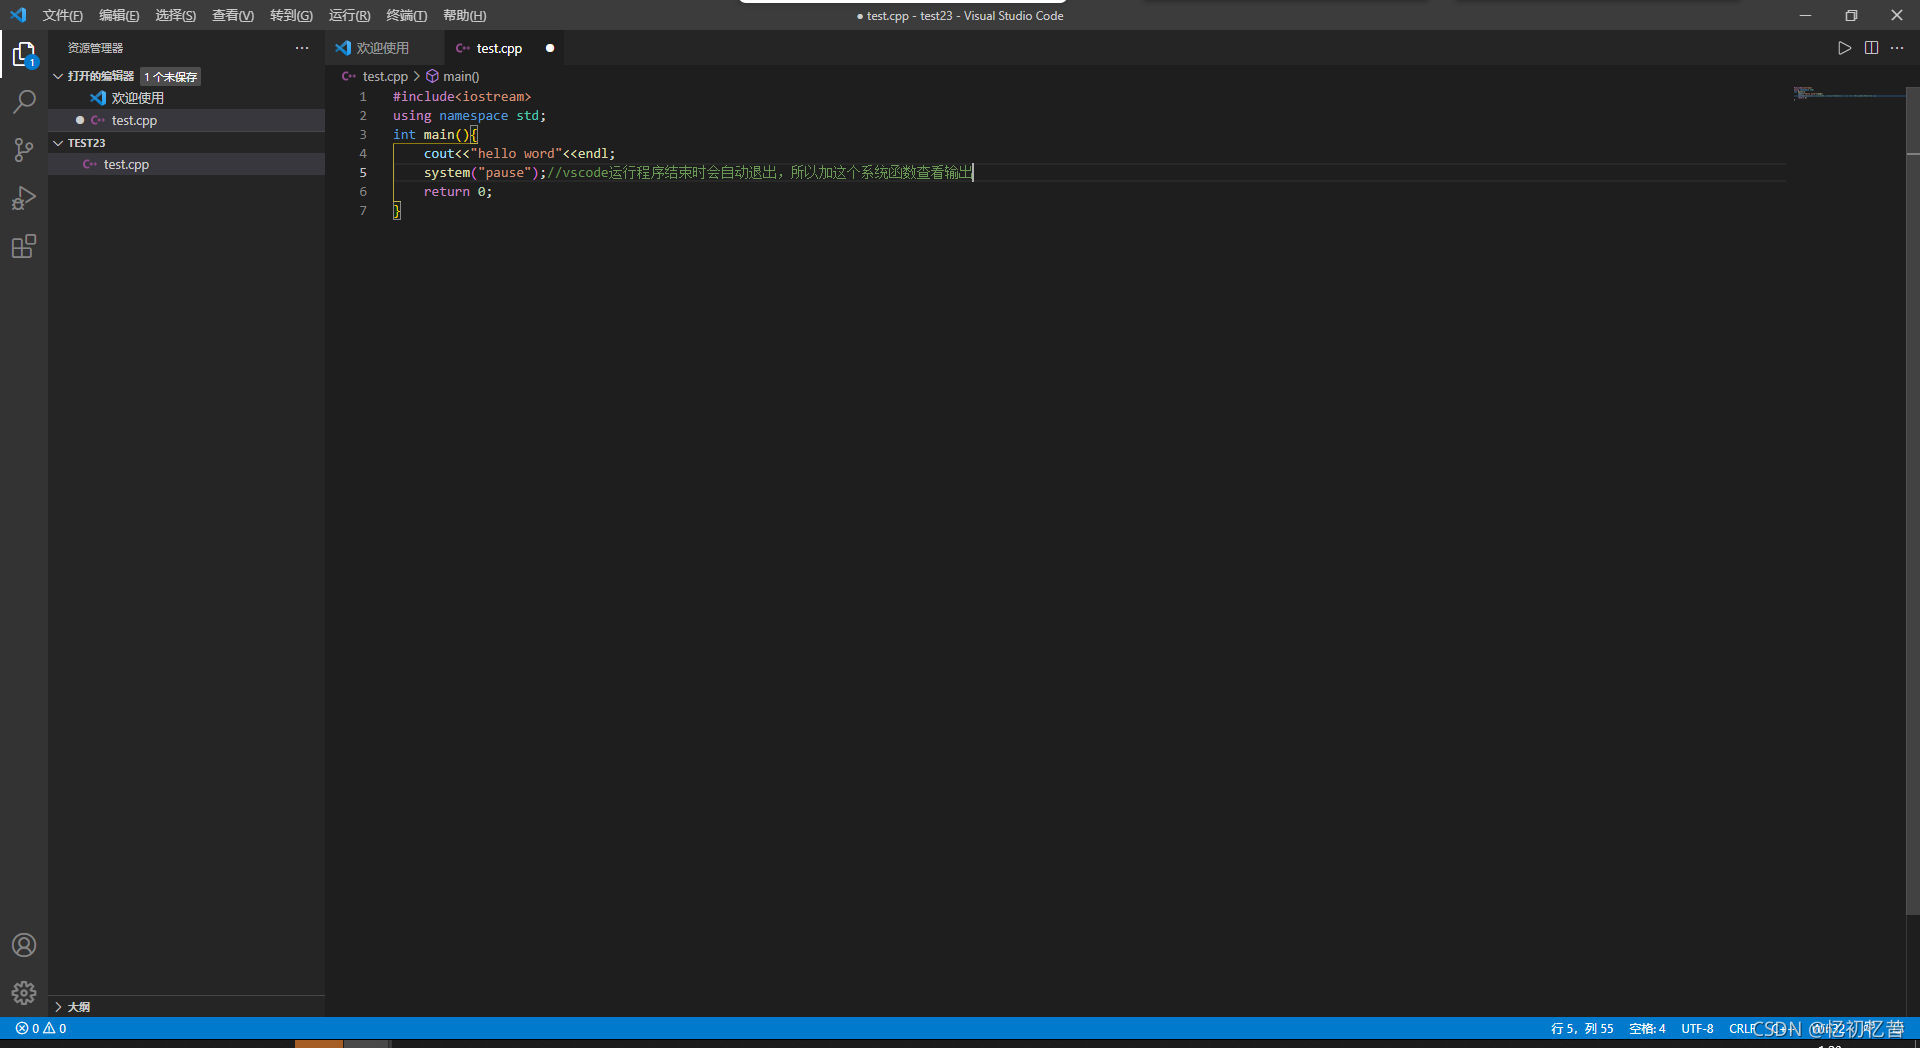Viewport: 1920px width, 1048px height.
Task: Click test.cpp in the breadcrumb
Action: pos(385,76)
